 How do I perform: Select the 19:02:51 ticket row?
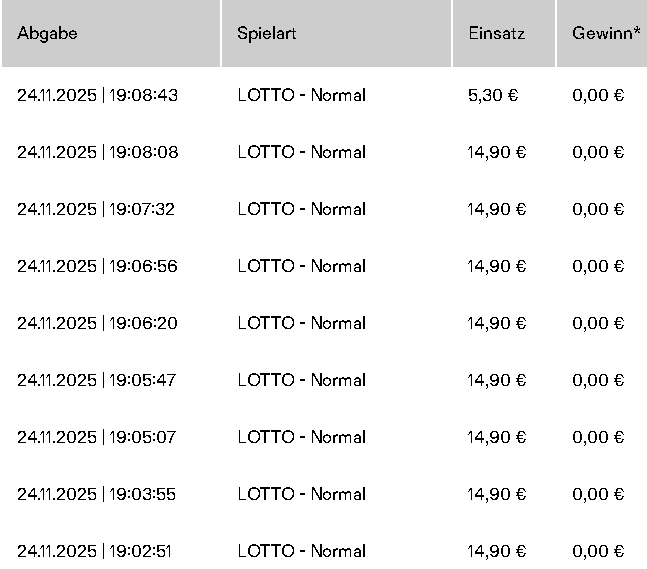[x=97, y=552]
